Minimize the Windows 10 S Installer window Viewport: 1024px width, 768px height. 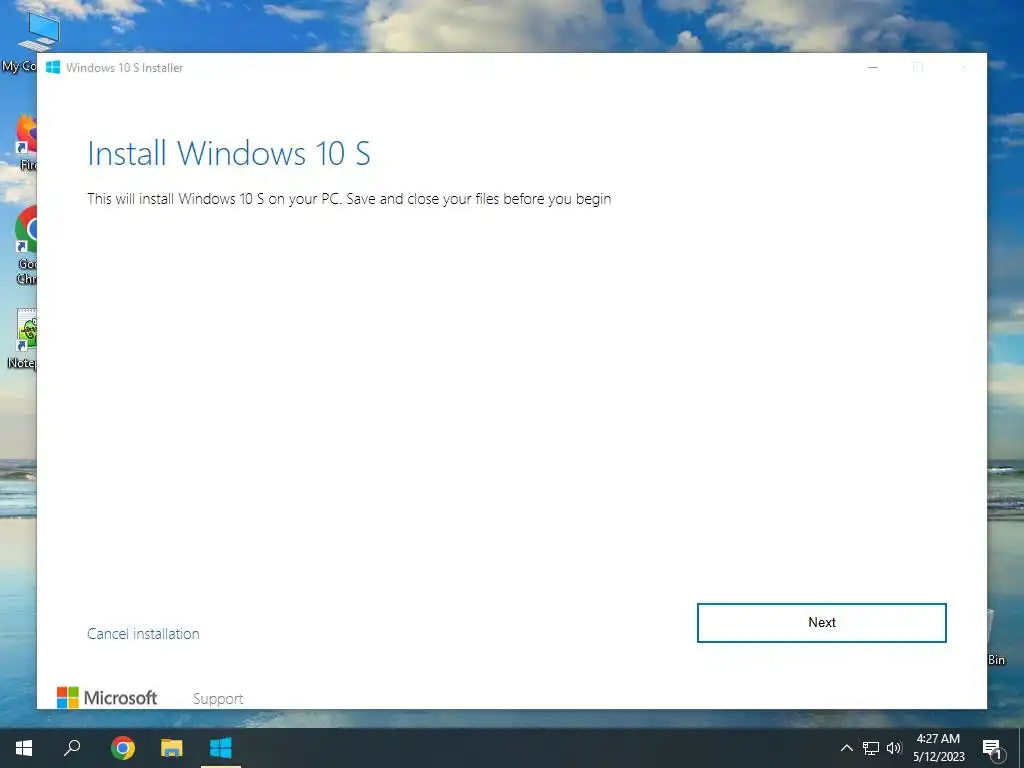pos(872,67)
